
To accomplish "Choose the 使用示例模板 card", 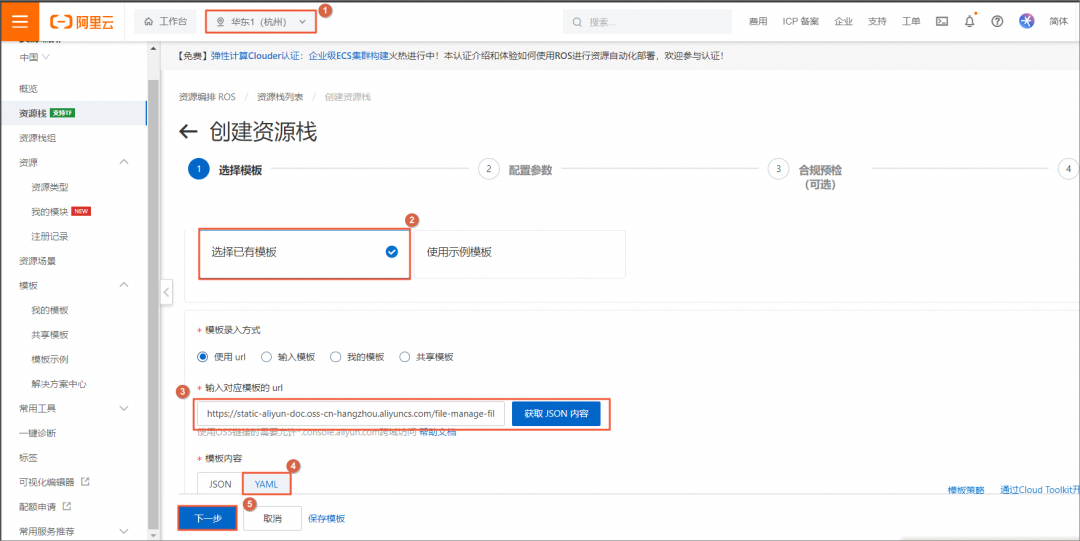I will point(519,254).
